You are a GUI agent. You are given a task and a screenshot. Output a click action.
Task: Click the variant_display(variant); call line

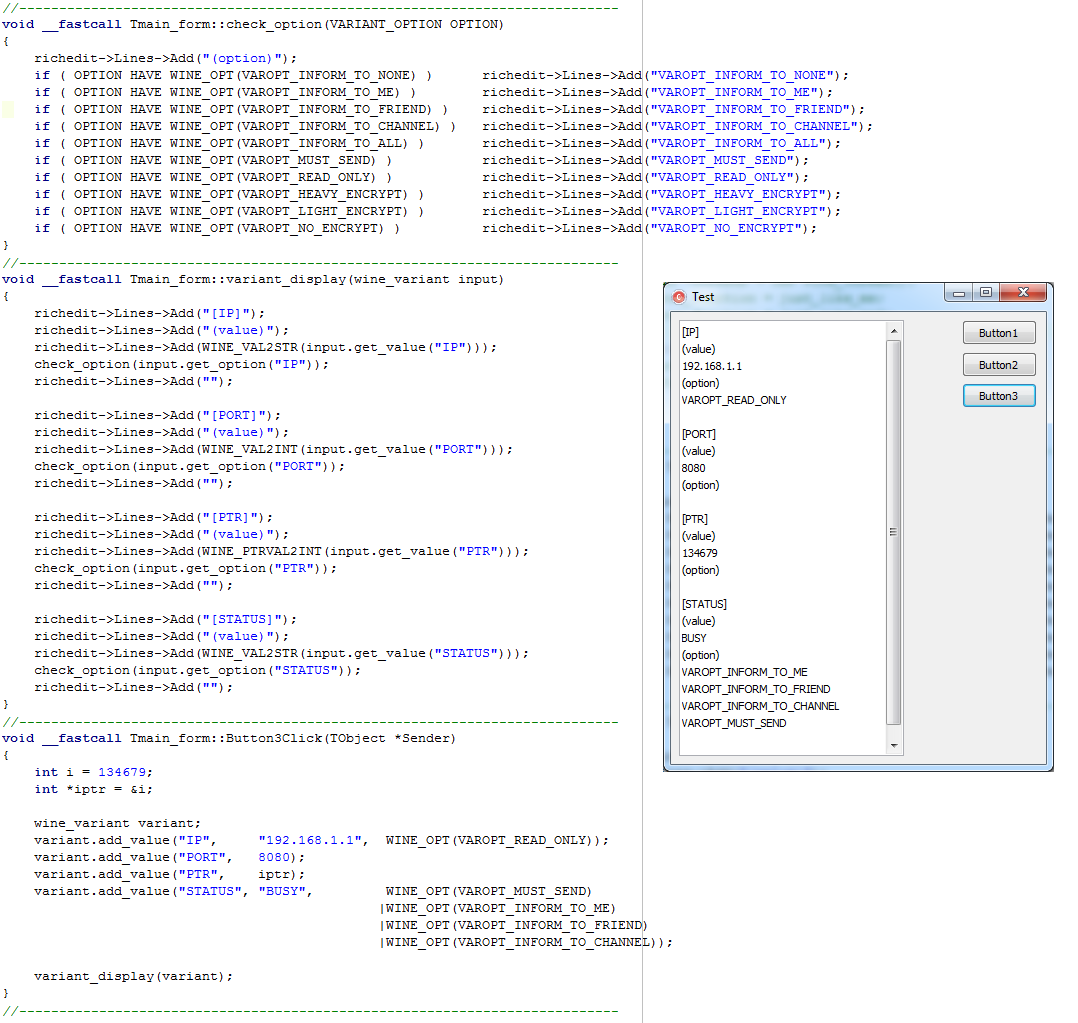(133, 976)
